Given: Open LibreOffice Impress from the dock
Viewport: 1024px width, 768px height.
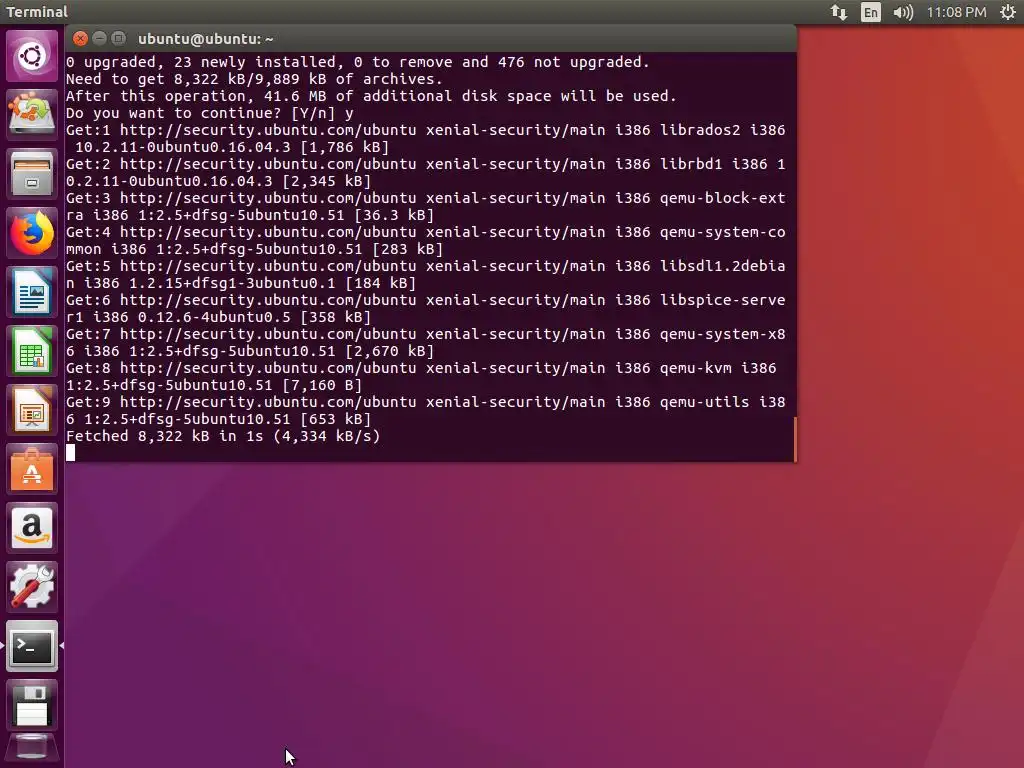Looking at the screenshot, I should (32, 410).
